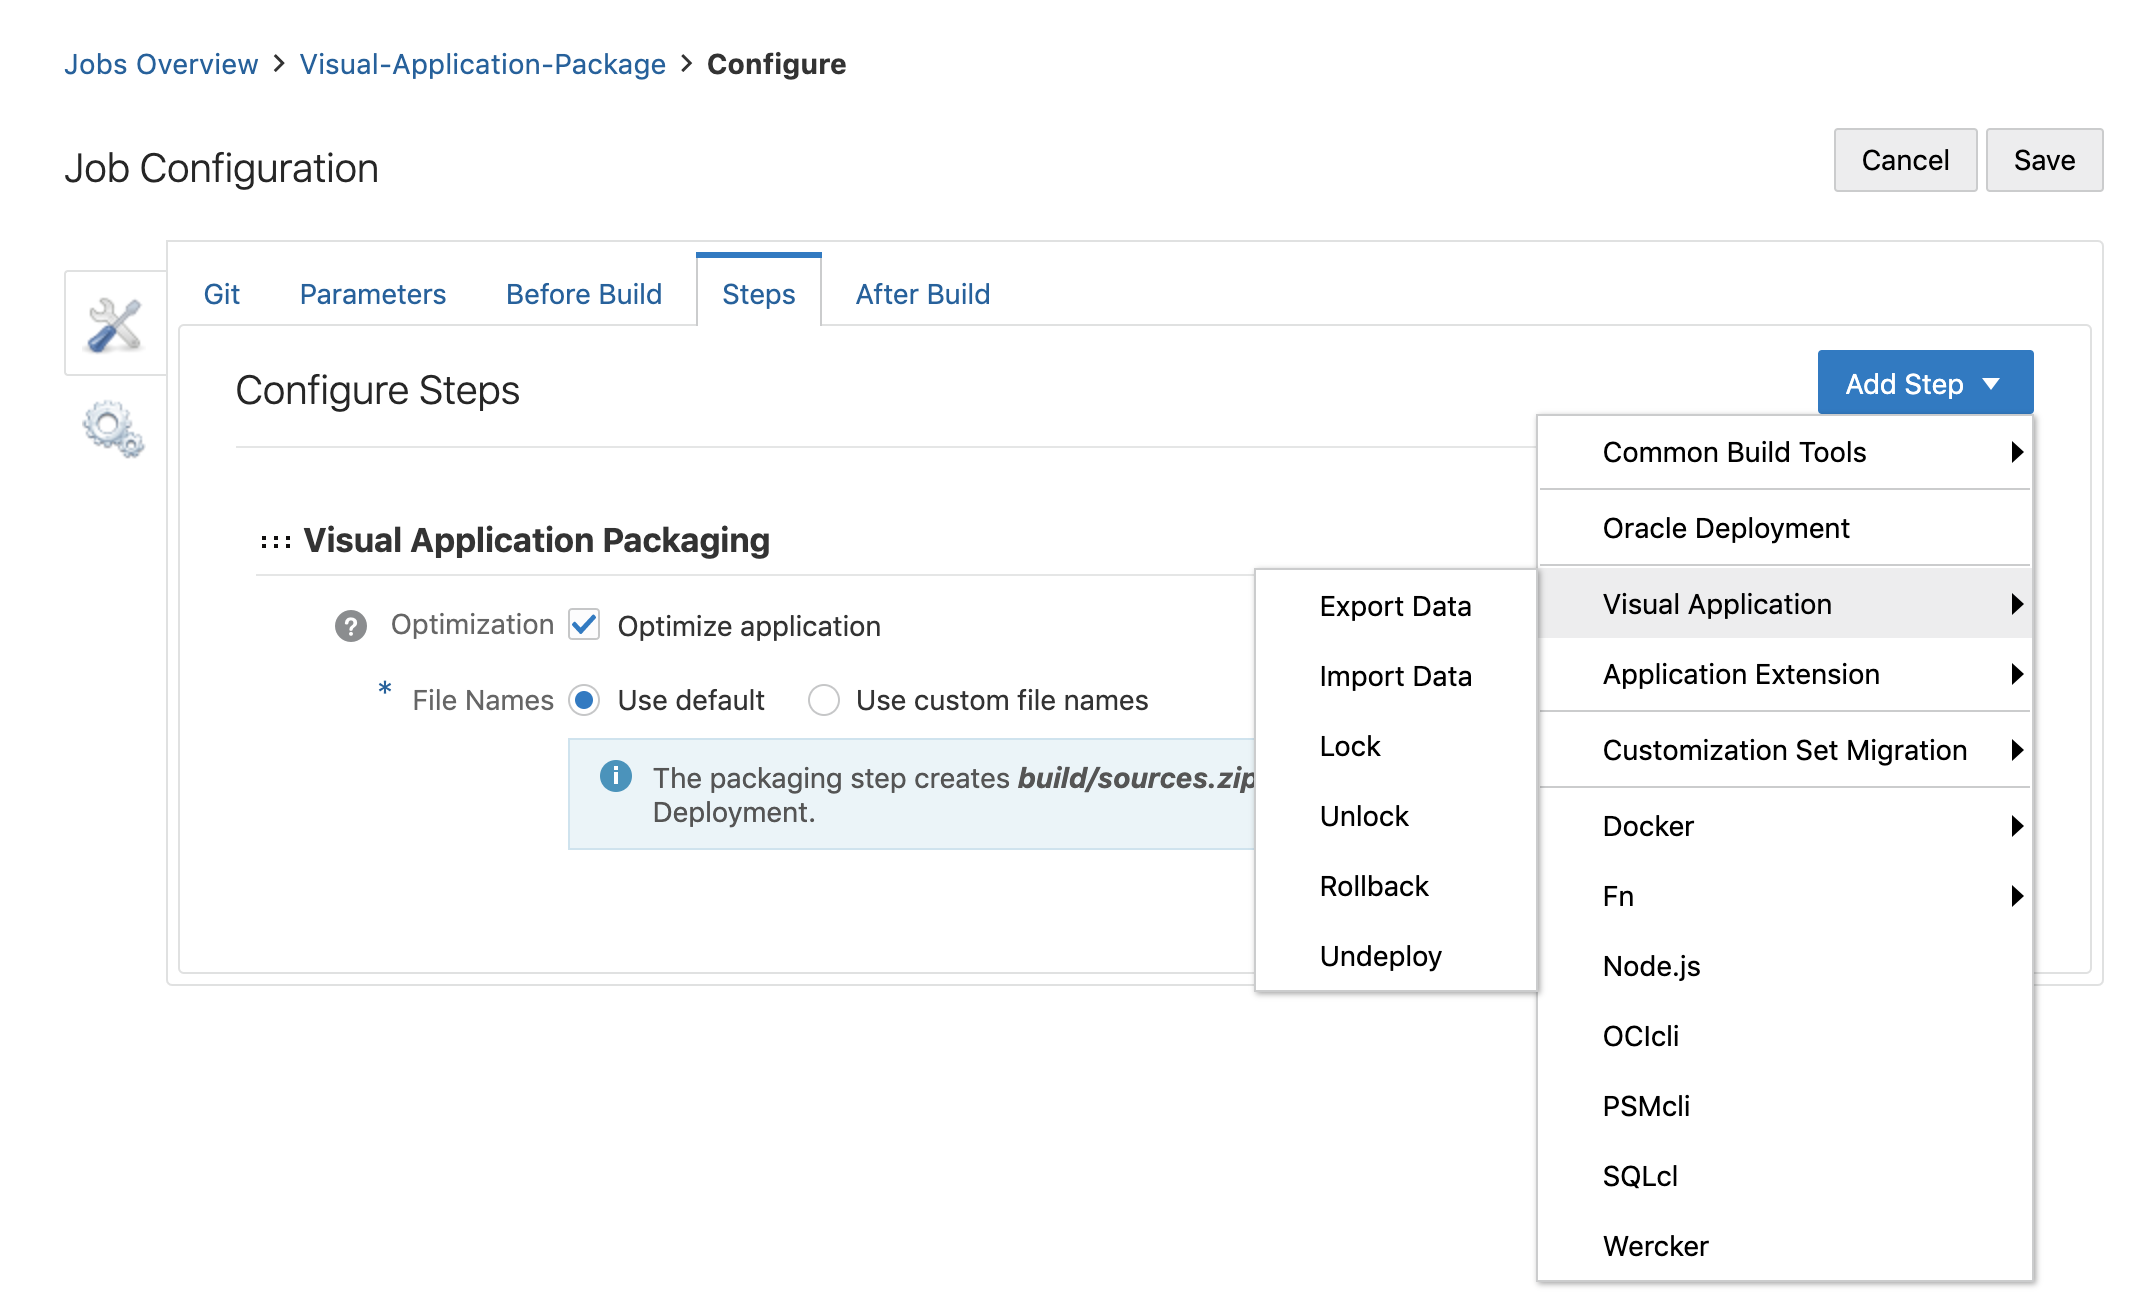2142x1314 pixels.
Task: Choose Export Data from submenu
Action: (1395, 606)
